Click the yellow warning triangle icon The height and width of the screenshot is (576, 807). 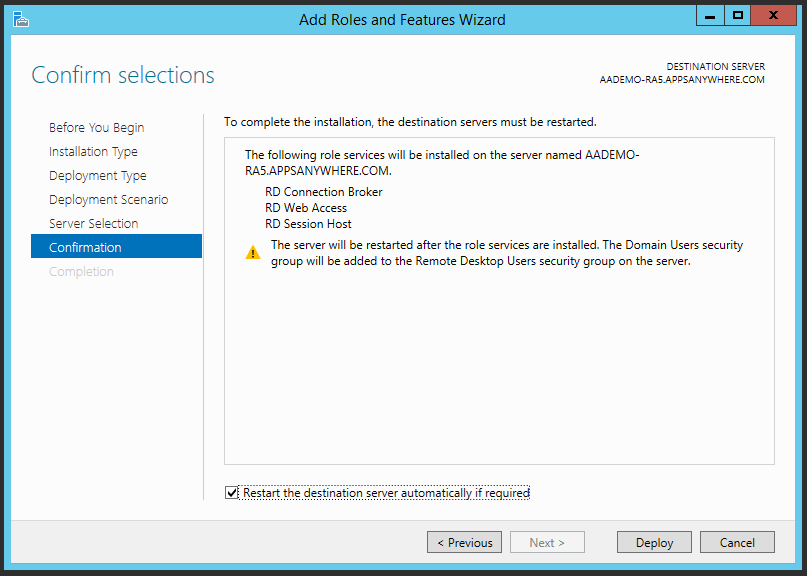pyautogui.click(x=253, y=253)
